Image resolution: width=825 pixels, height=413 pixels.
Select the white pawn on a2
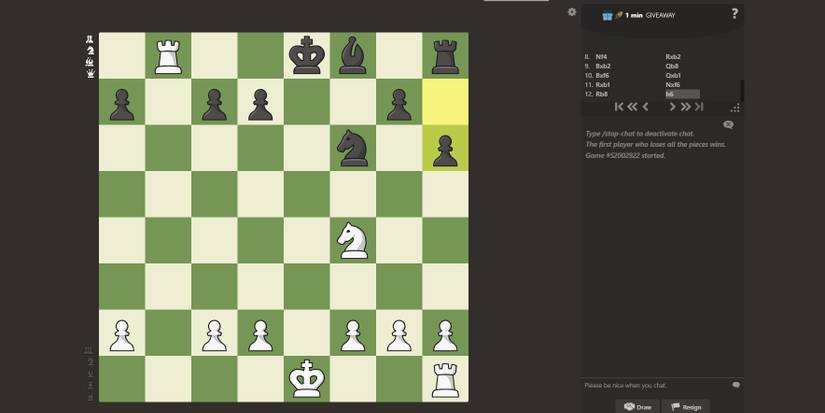click(122, 335)
